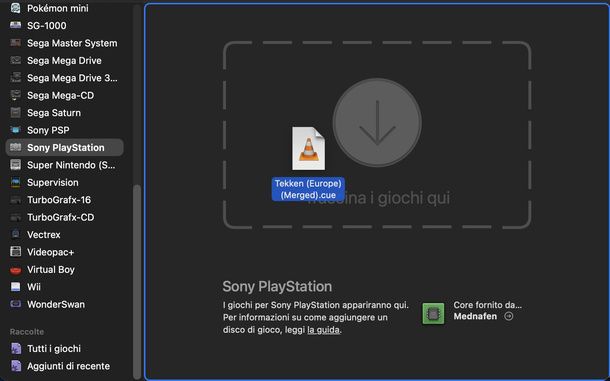
Task: Click the Videopac+ icon
Action: point(16,252)
